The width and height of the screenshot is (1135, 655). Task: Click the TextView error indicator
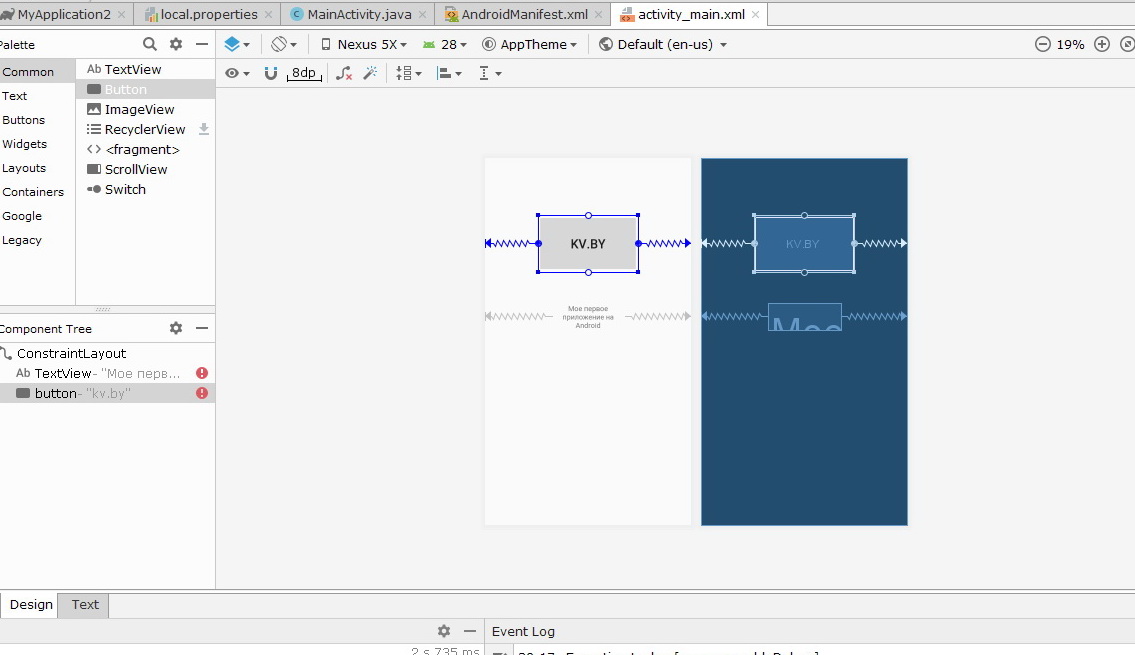[x=202, y=373]
